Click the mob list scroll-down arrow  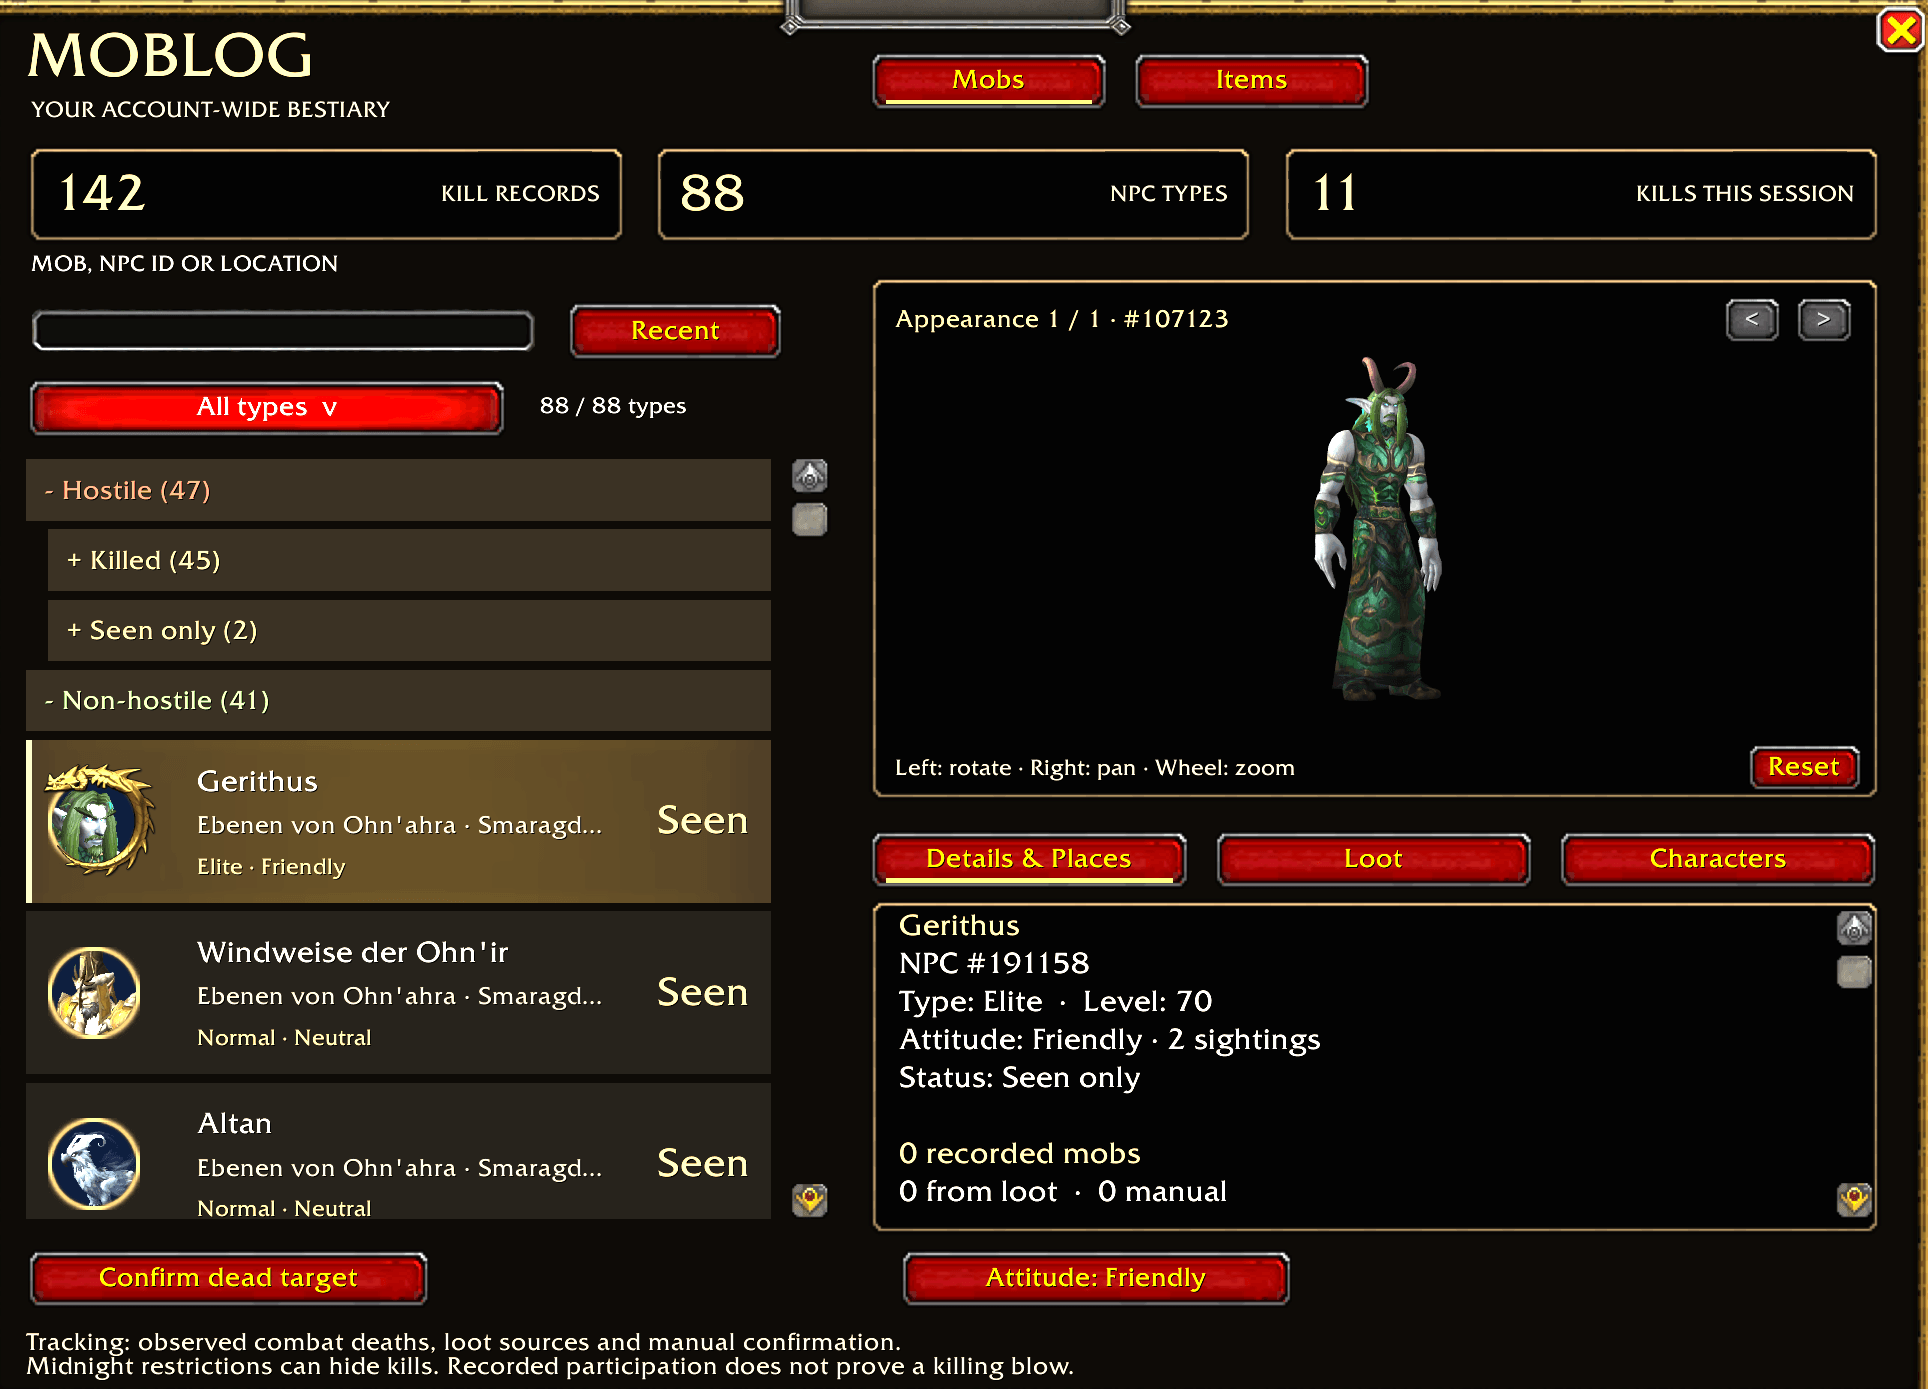(x=810, y=1200)
